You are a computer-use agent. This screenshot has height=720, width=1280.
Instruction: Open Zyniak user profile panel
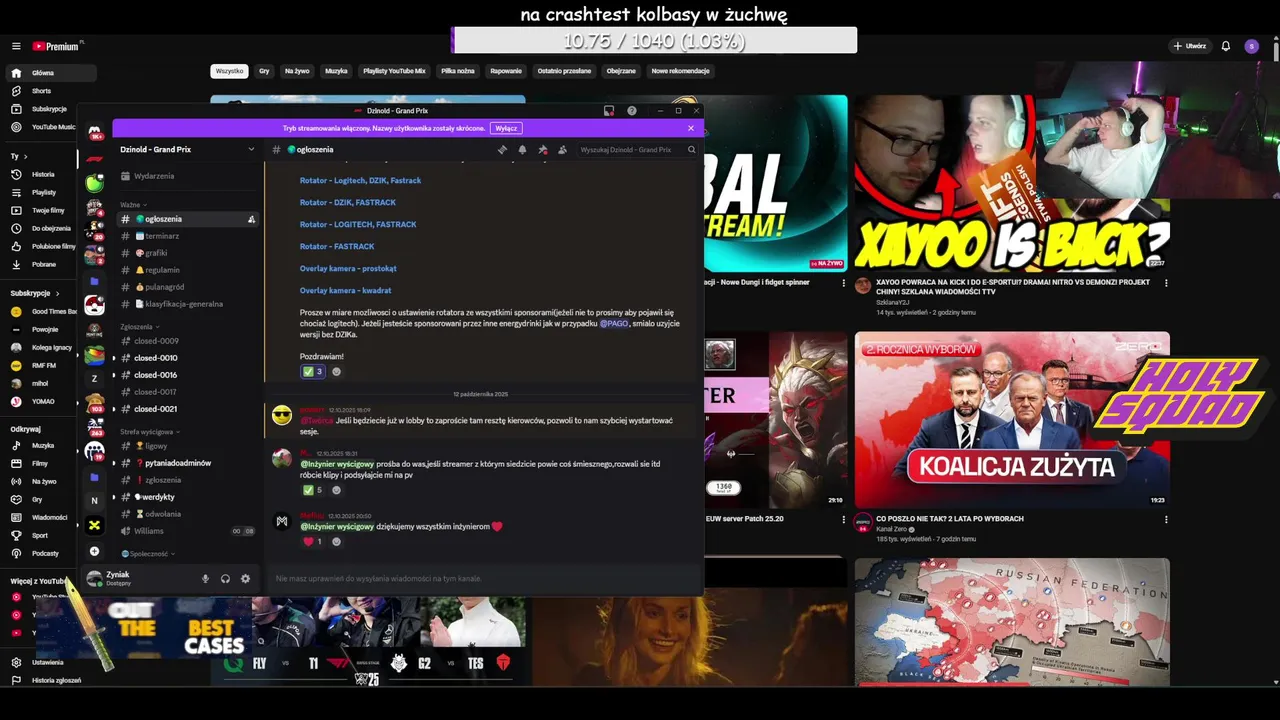[x=136, y=578]
